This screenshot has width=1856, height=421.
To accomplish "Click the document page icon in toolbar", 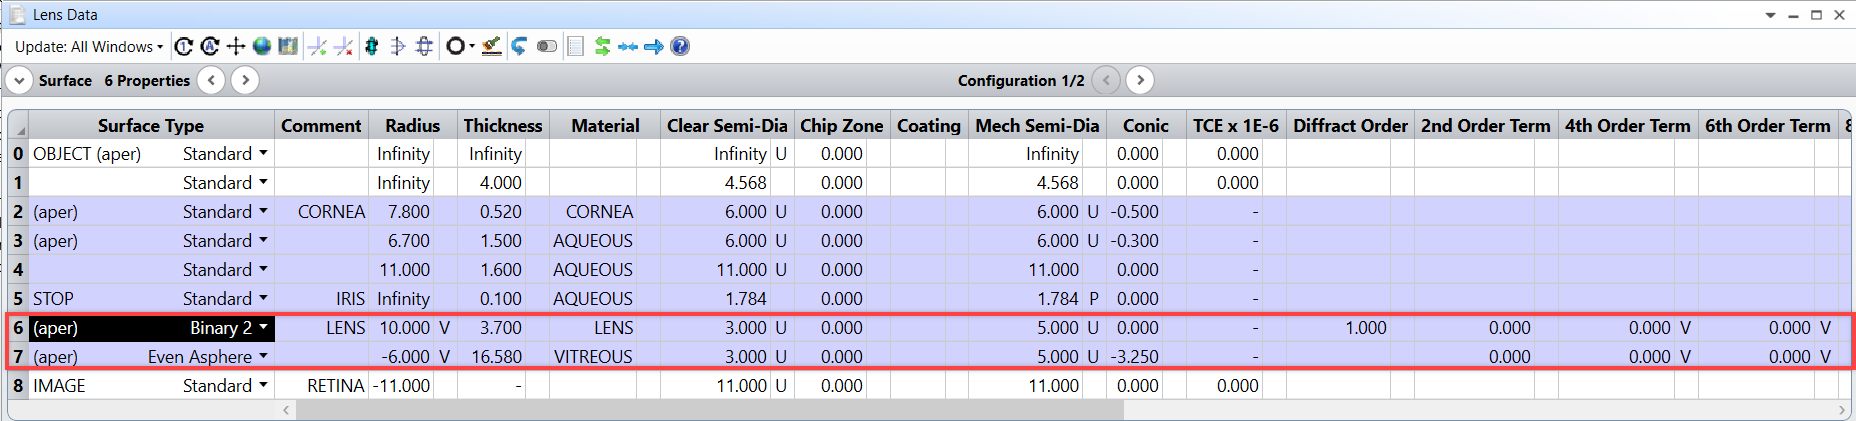I will [575, 46].
